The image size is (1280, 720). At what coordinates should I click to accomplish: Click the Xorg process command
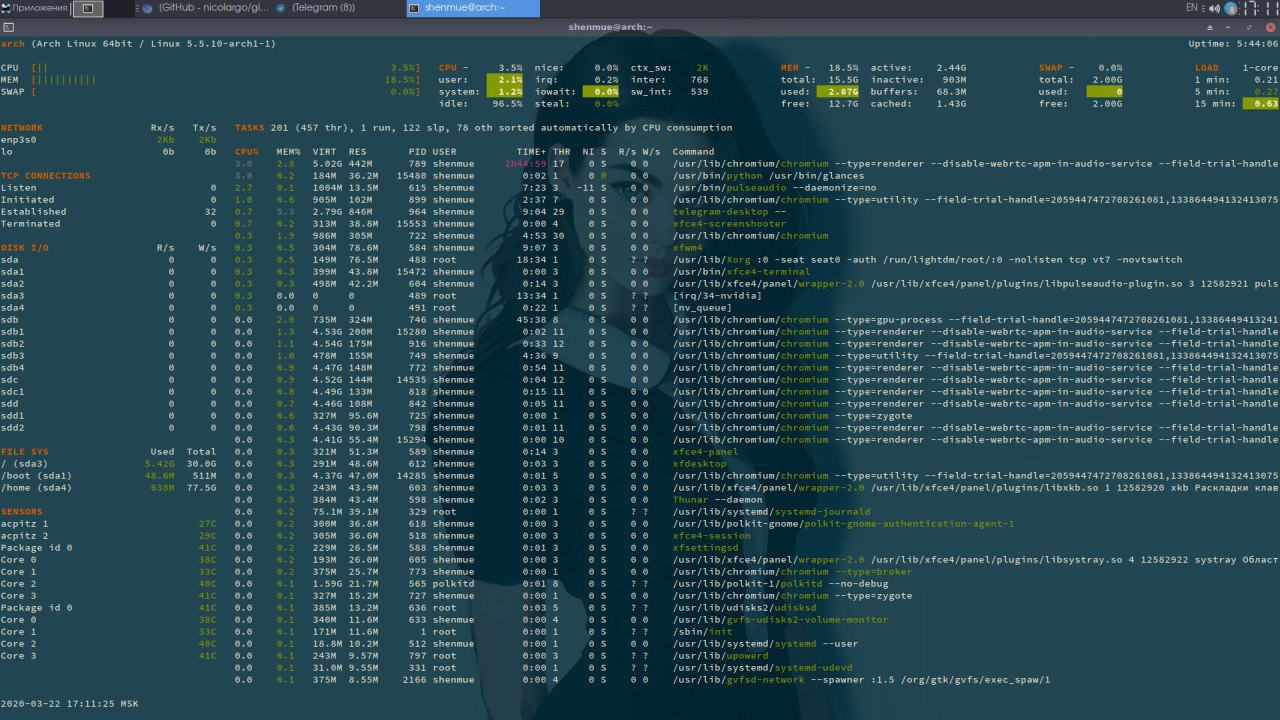(x=927, y=260)
